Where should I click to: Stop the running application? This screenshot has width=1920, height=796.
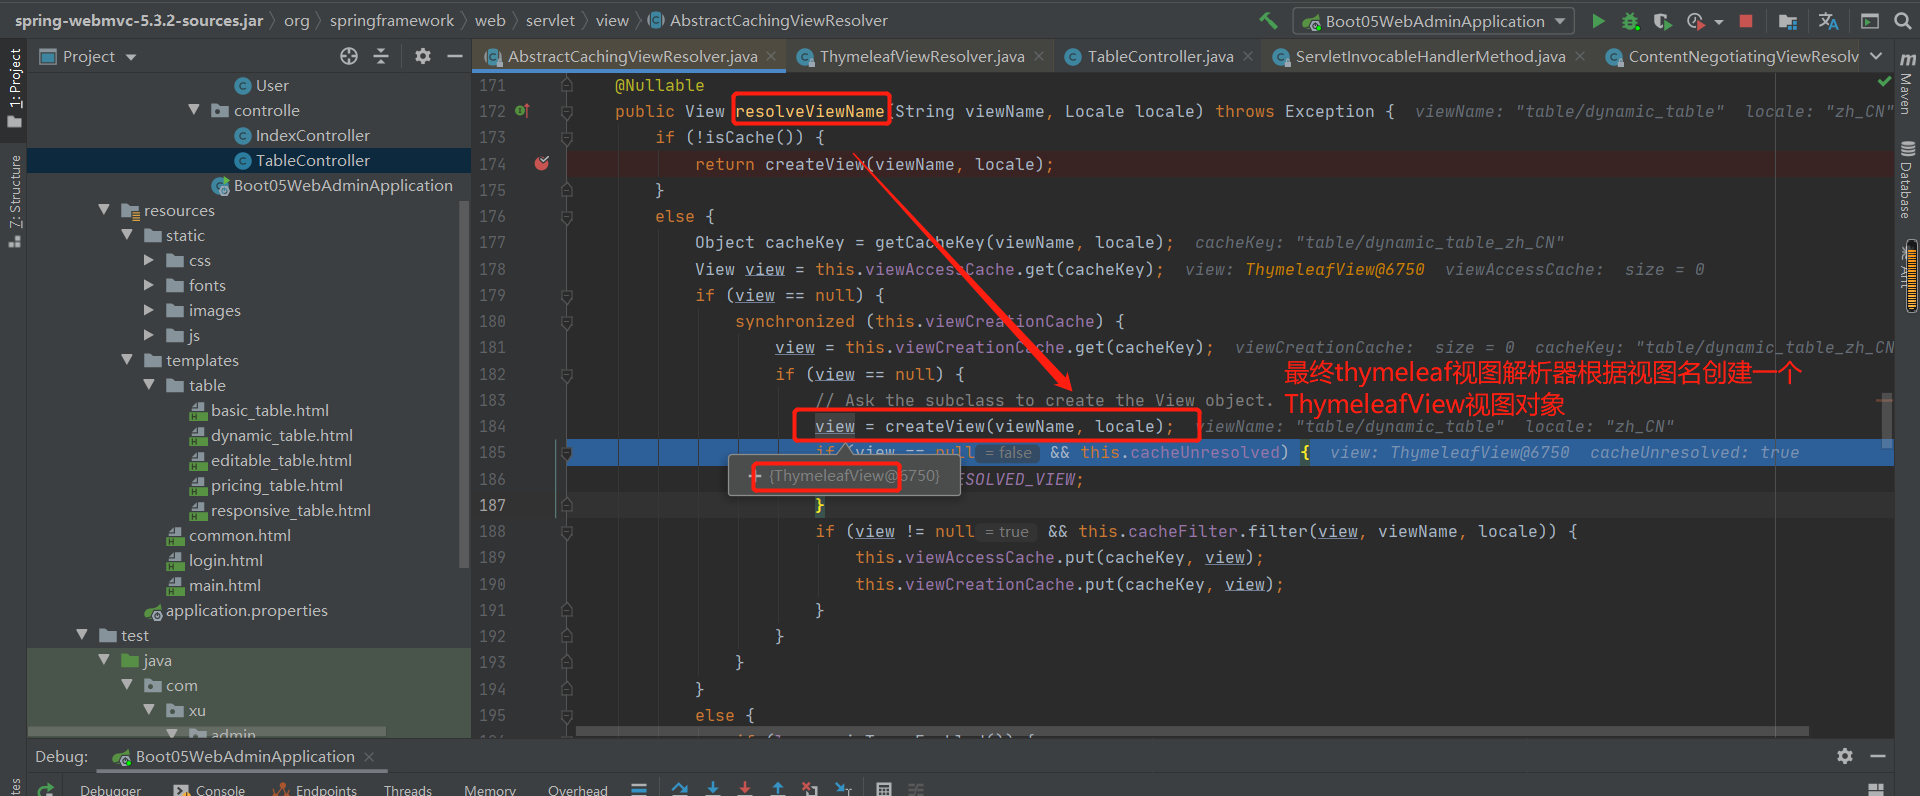pos(1746,20)
